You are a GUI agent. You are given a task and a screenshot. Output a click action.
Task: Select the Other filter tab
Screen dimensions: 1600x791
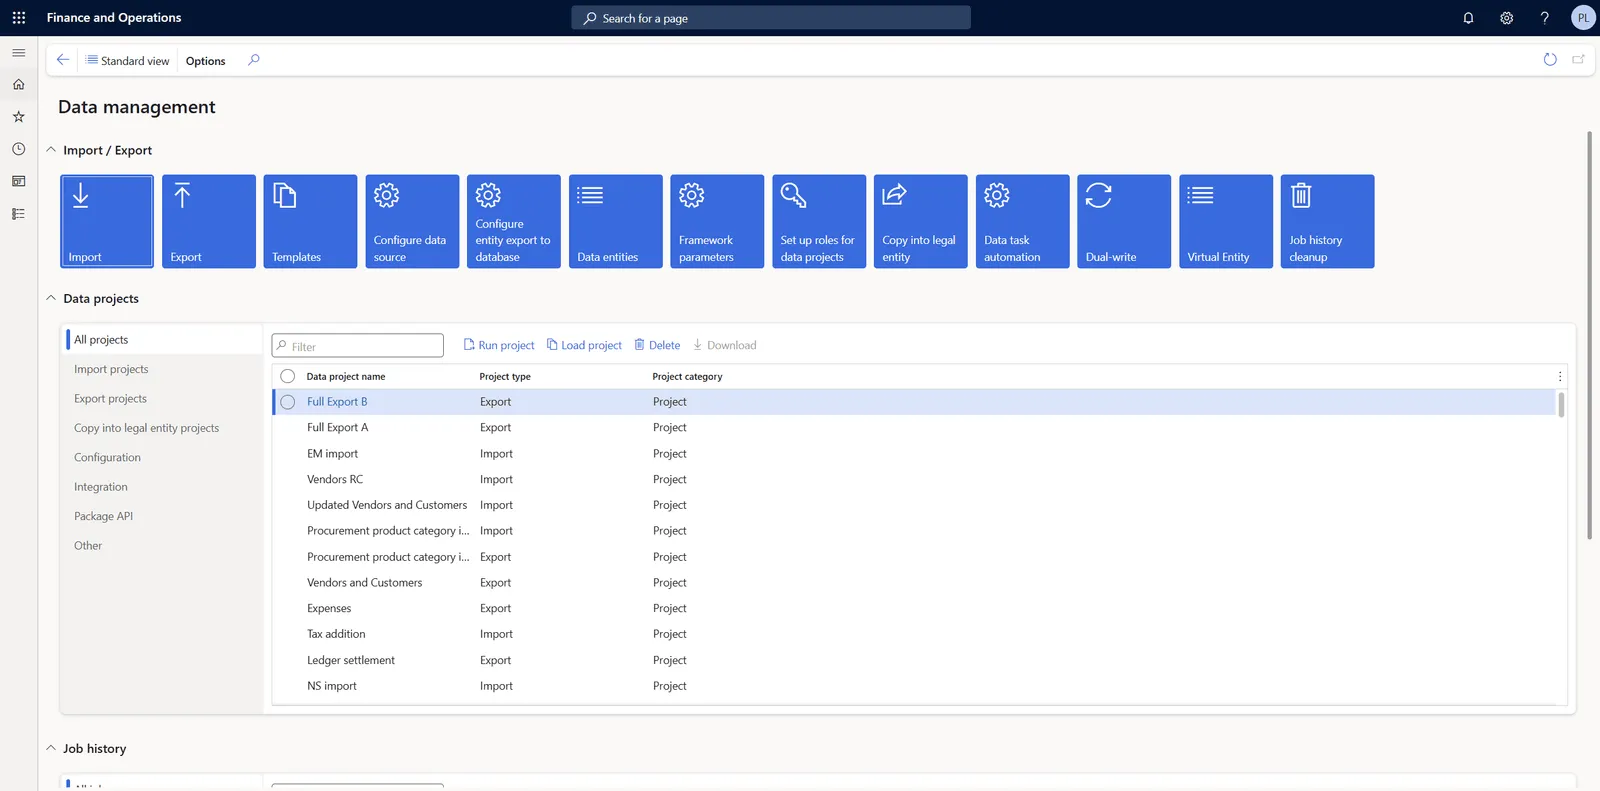(164, 546)
